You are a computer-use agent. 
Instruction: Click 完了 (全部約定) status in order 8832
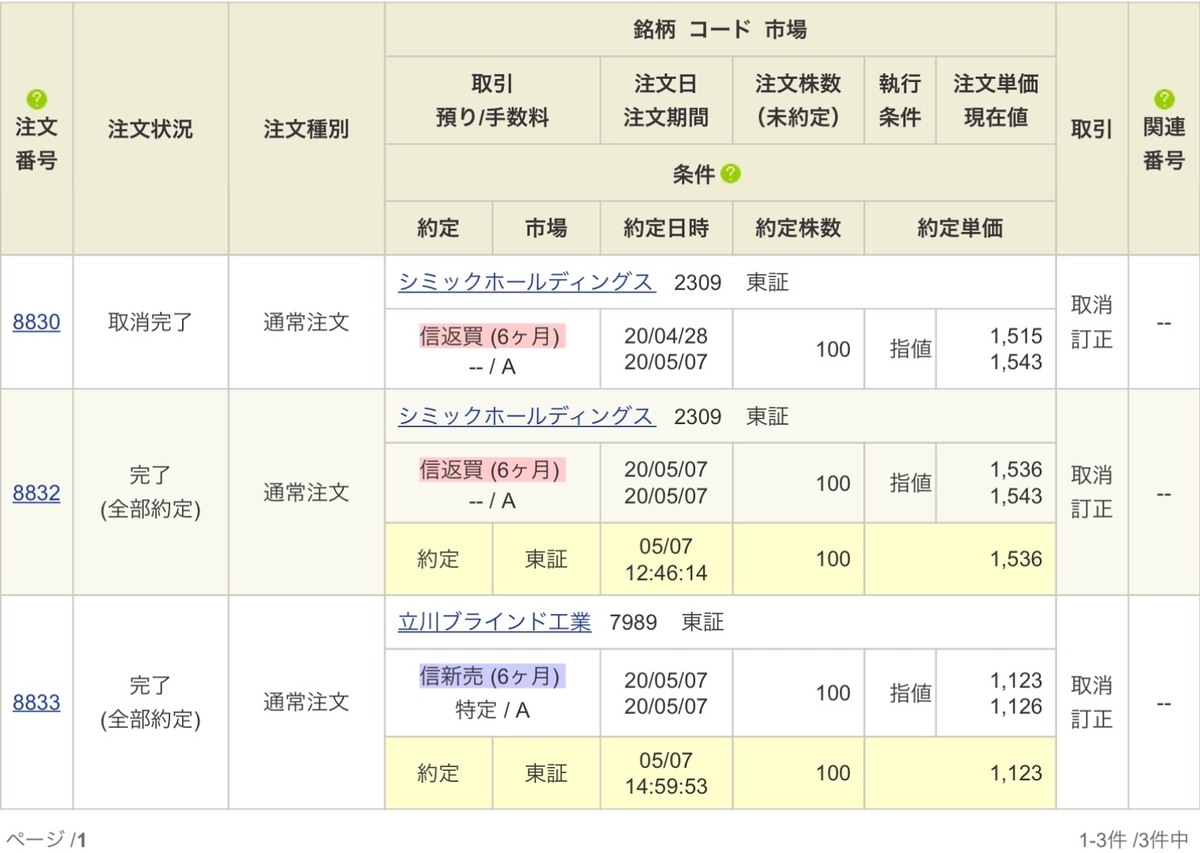151,492
